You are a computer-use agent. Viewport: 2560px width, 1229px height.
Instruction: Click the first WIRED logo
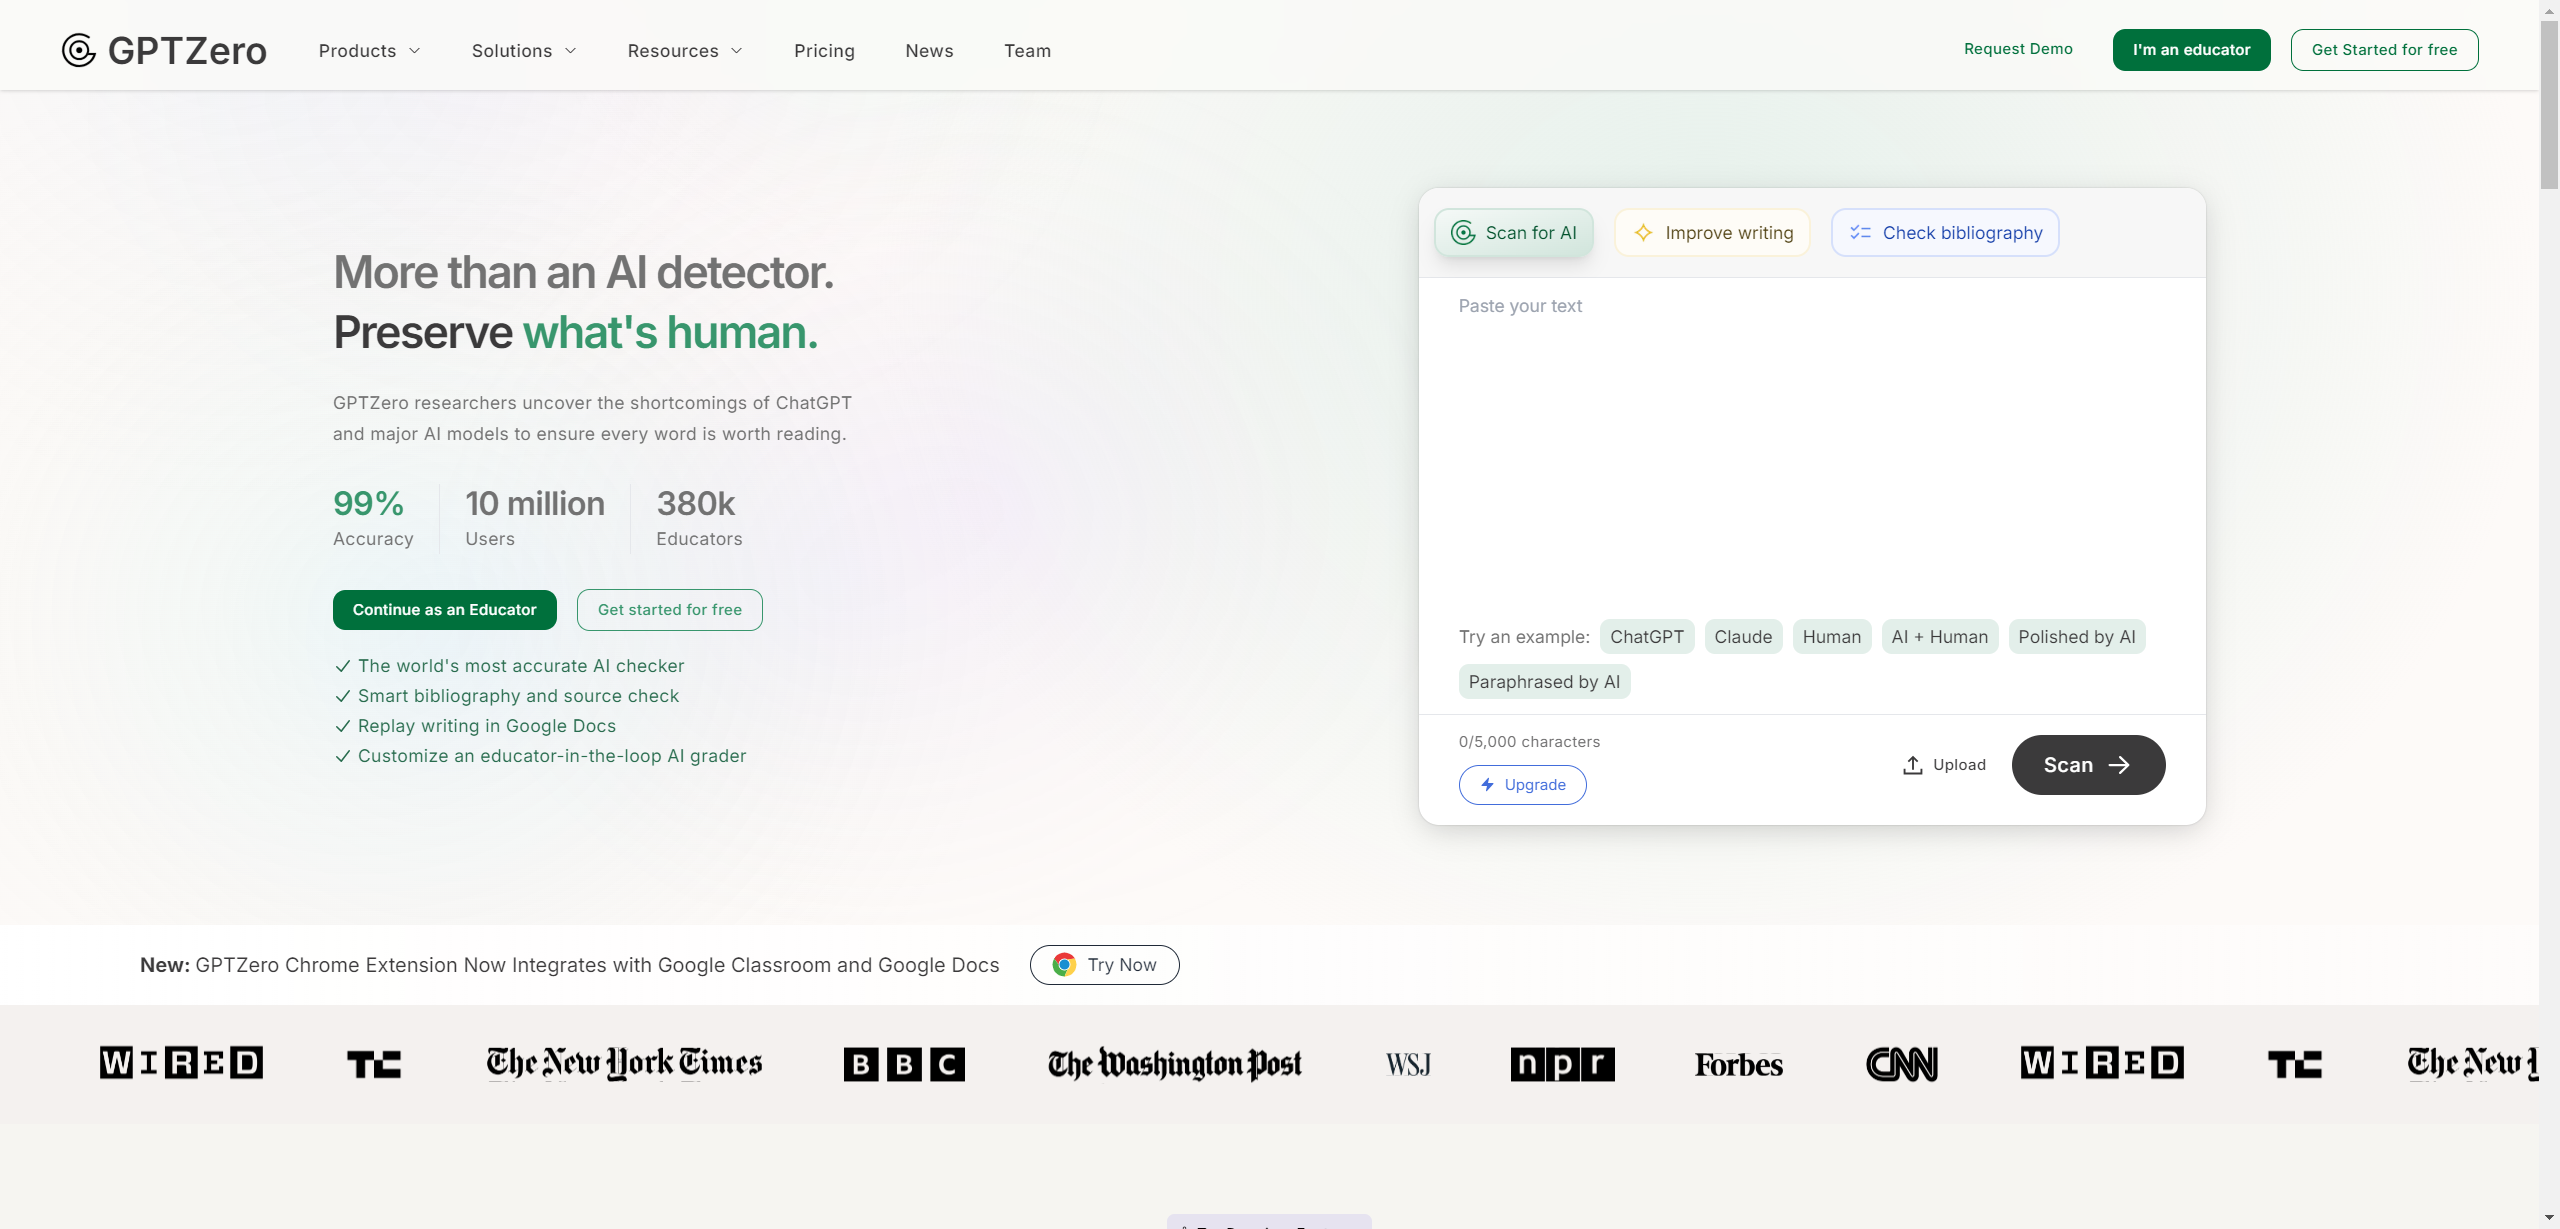click(181, 1063)
